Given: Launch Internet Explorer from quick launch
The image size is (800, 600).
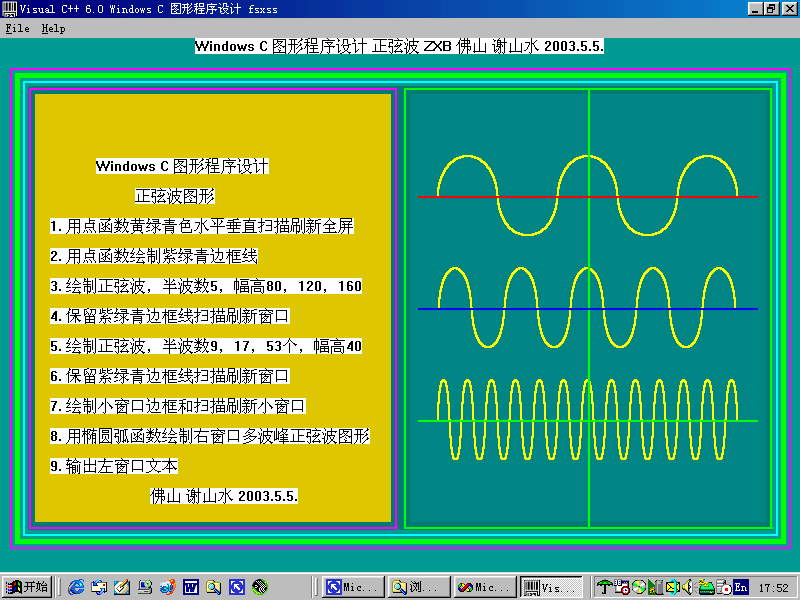Looking at the screenshot, I should [76, 587].
